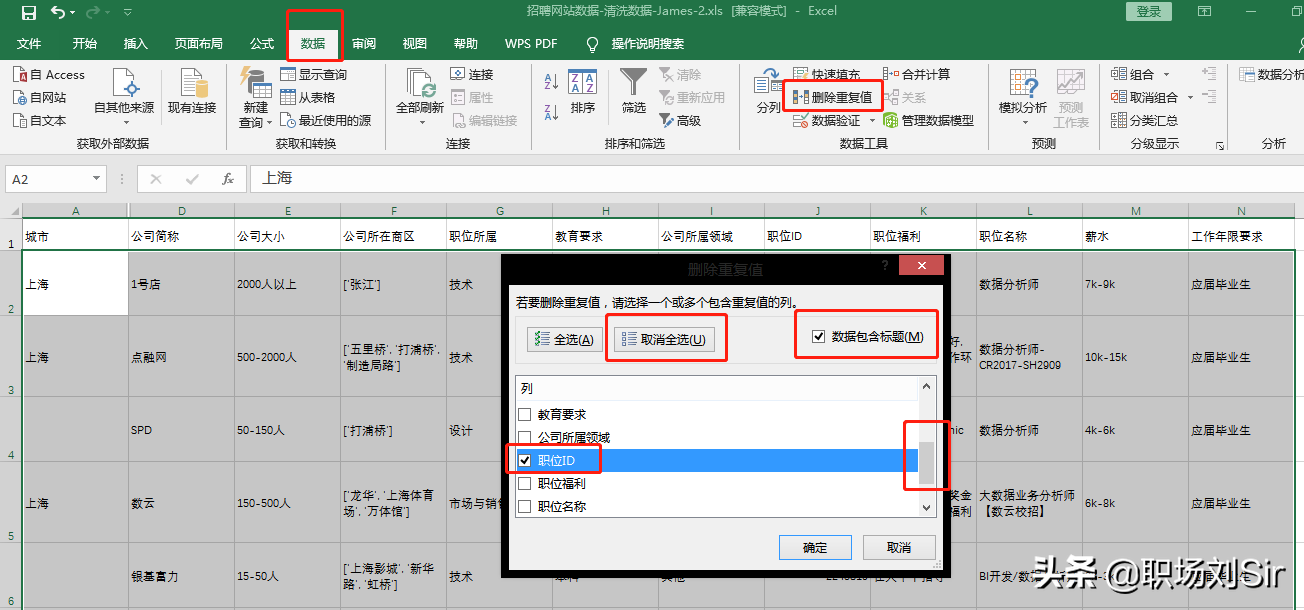The height and width of the screenshot is (610, 1304).
Task: Select cell containing 10k-15k
Action: tap(1135, 357)
